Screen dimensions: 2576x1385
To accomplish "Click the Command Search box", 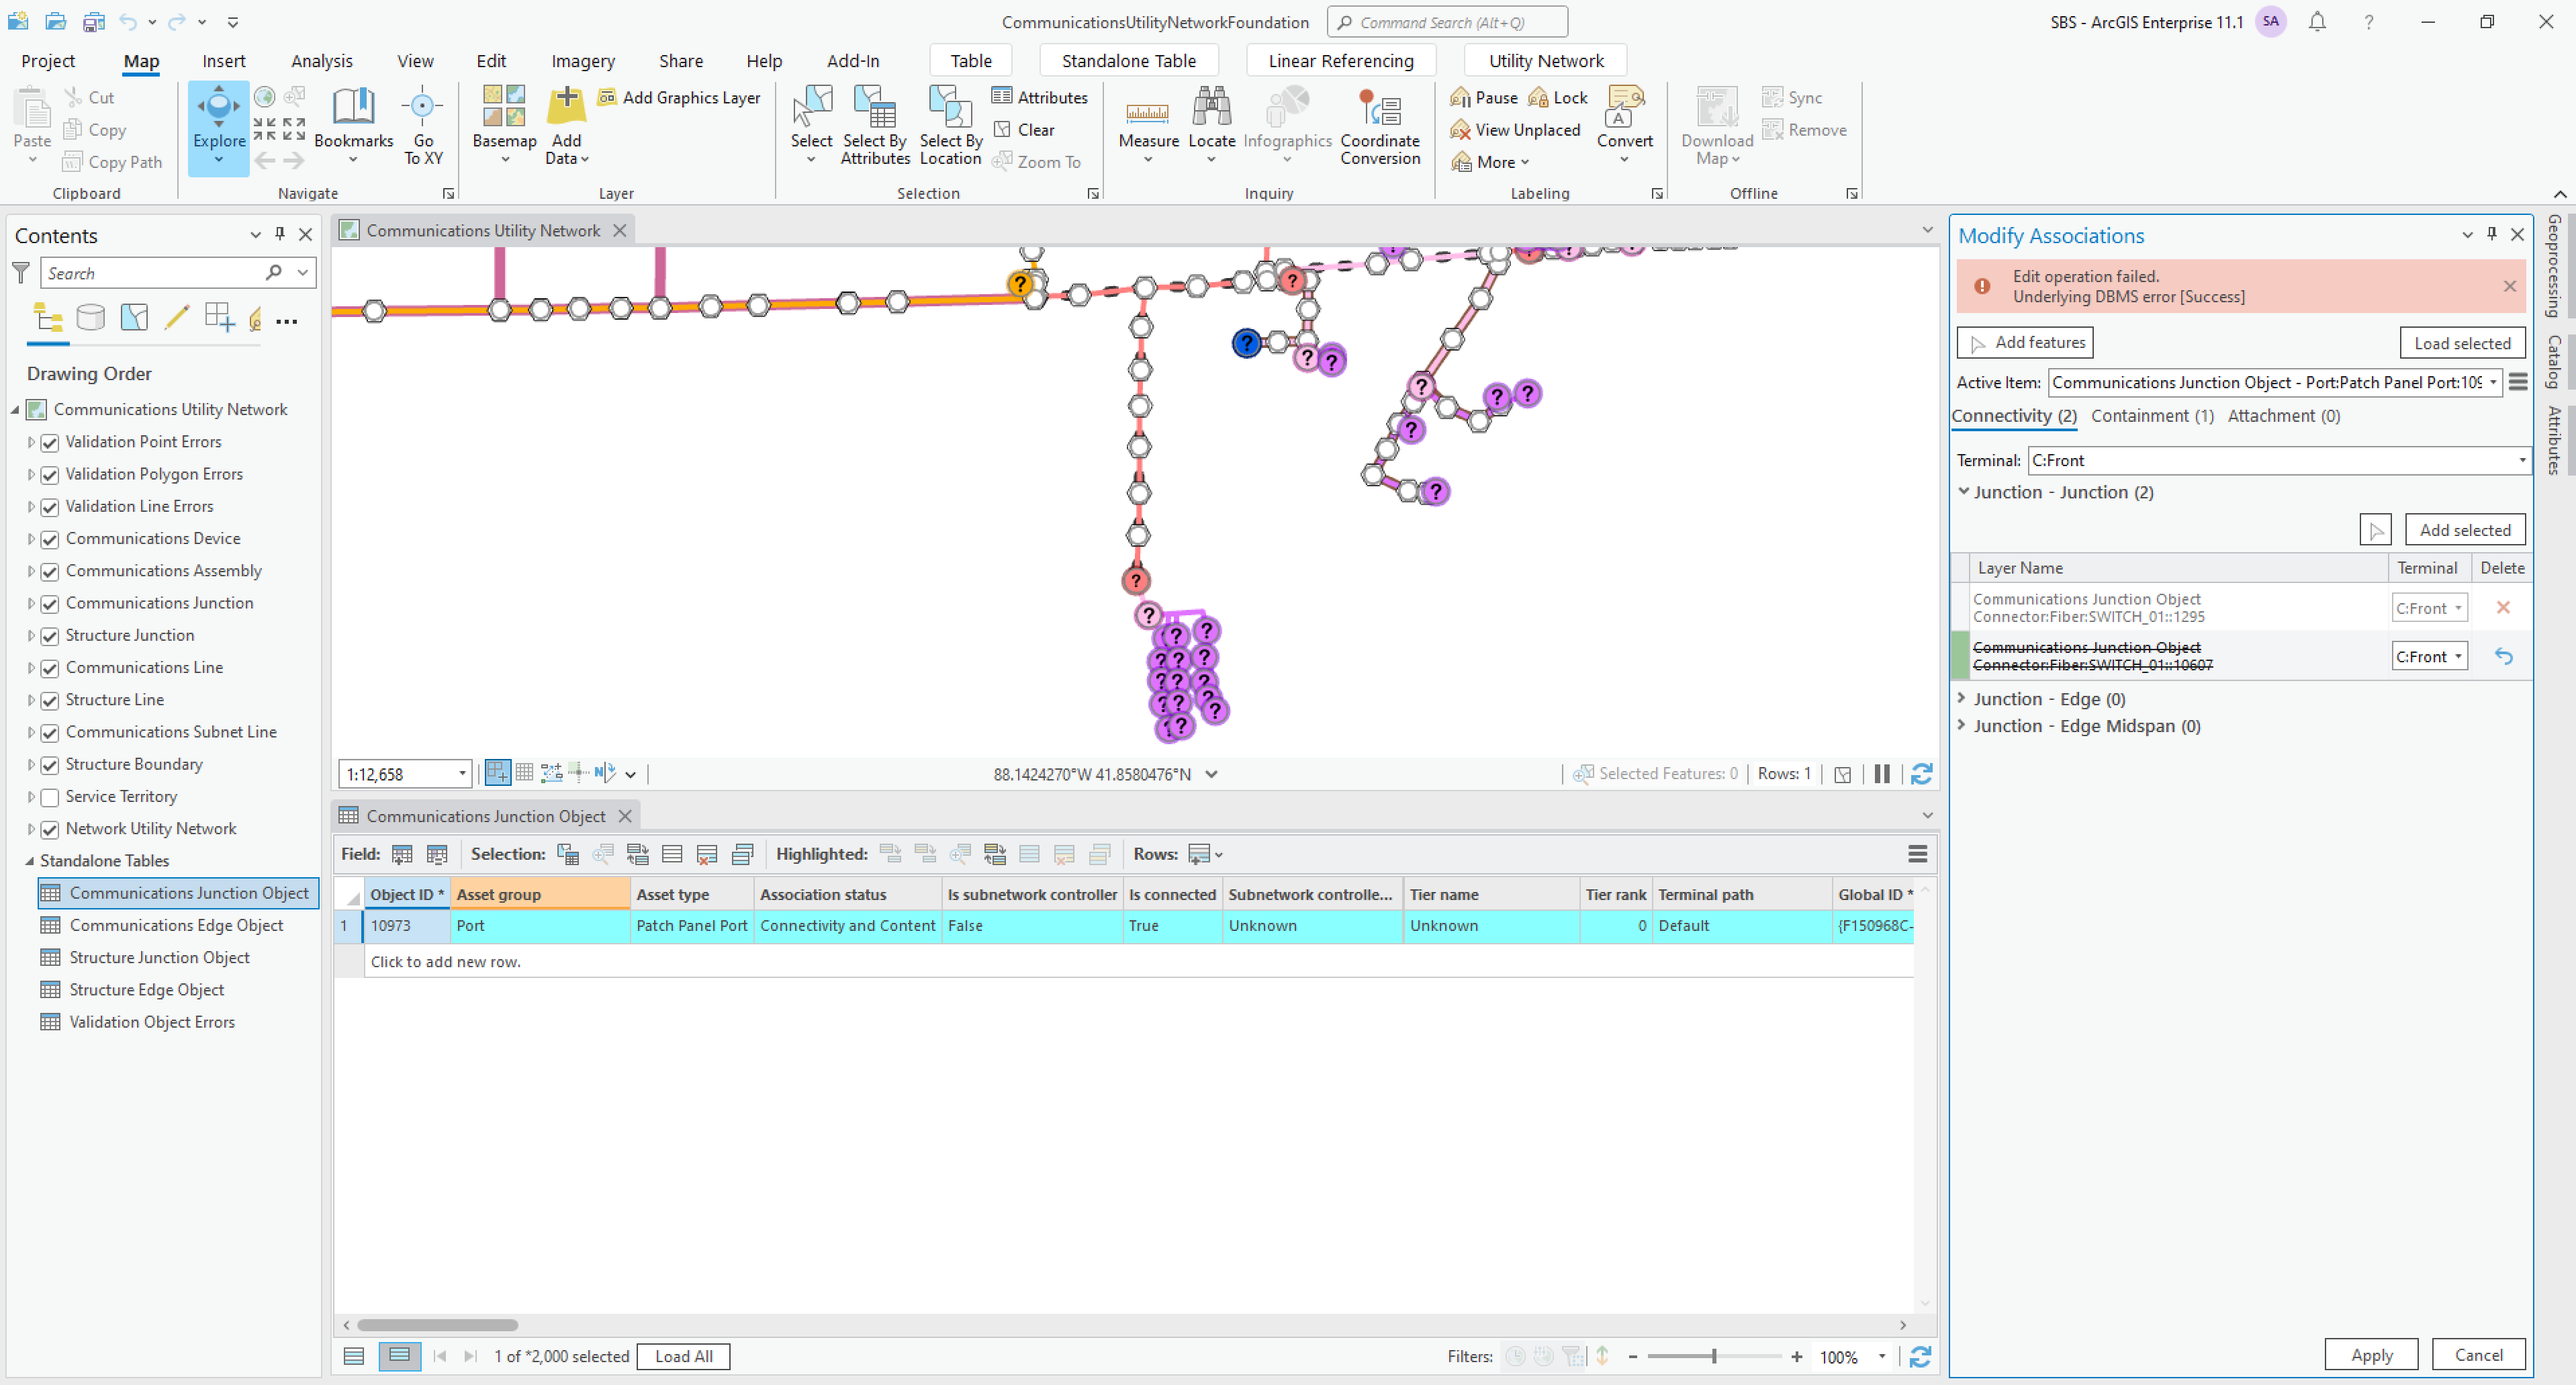I will point(1447,22).
